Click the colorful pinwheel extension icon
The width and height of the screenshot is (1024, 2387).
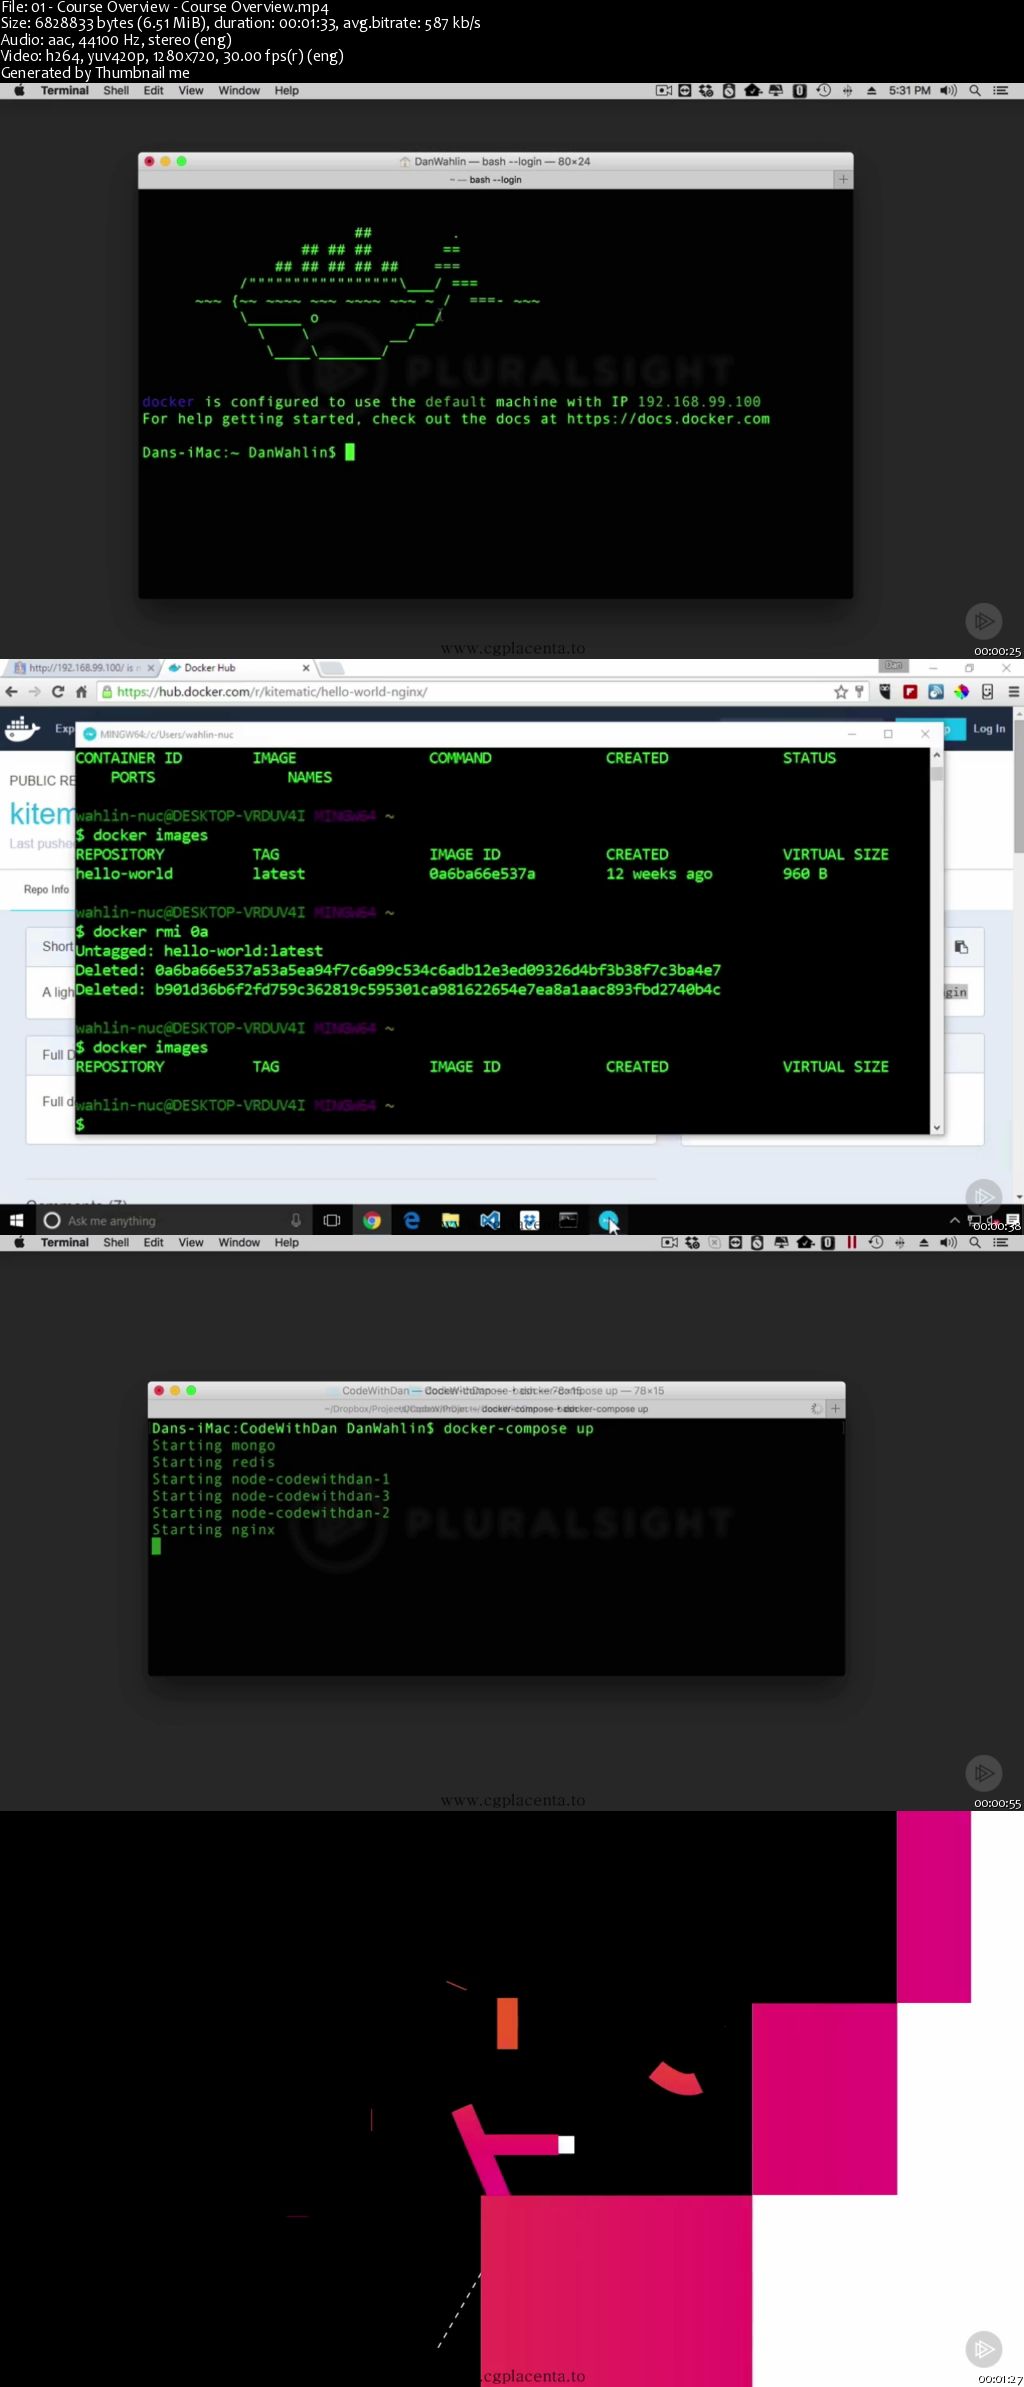[961, 692]
